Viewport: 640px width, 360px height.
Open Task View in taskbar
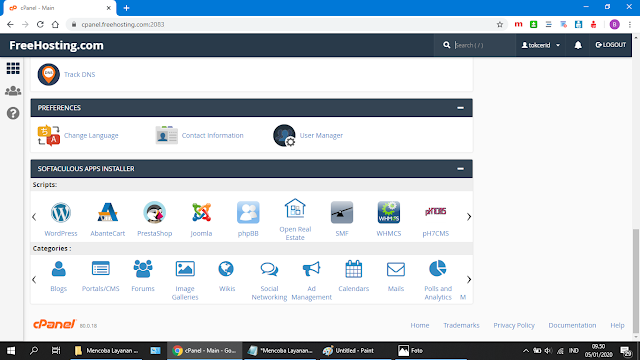coord(56,351)
